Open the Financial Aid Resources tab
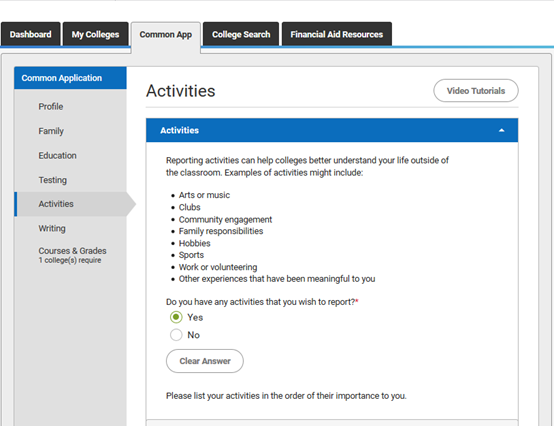 337,34
